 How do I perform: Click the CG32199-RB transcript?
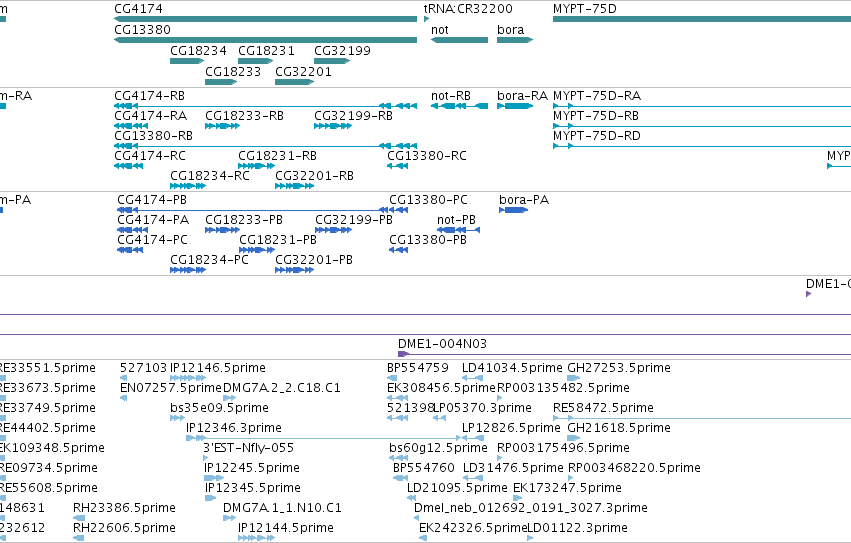click(333, 126)
